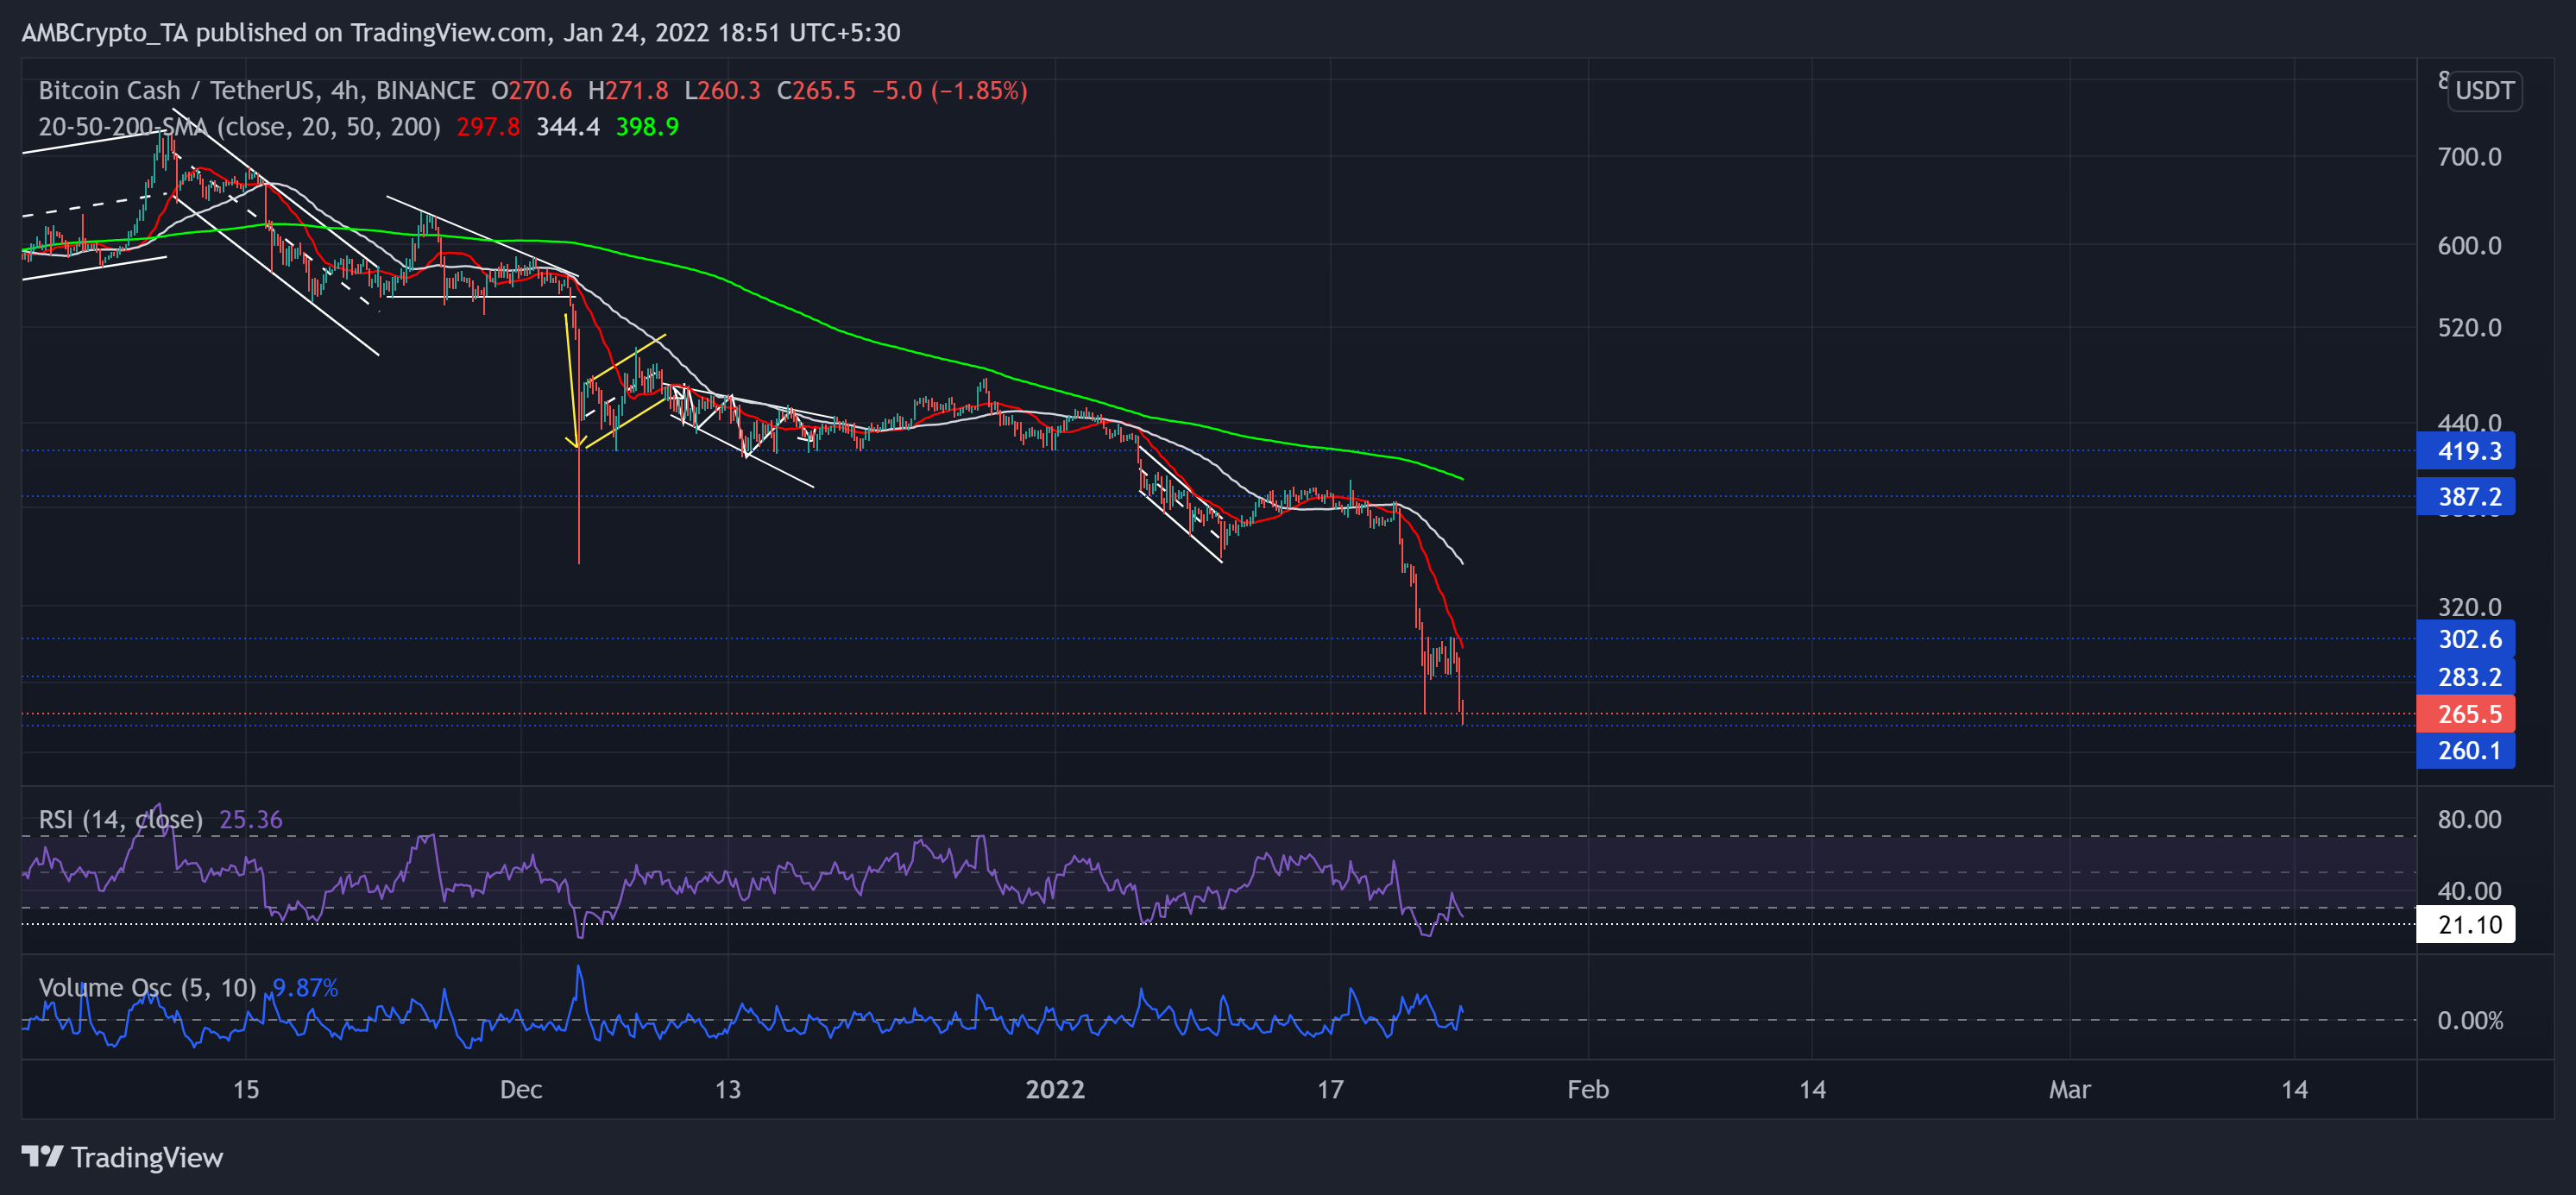Image resolution: width=2576 pixels, height=1195 pixels.
Task: Click the Dec label on time axis
Action: click(521, 1090)
